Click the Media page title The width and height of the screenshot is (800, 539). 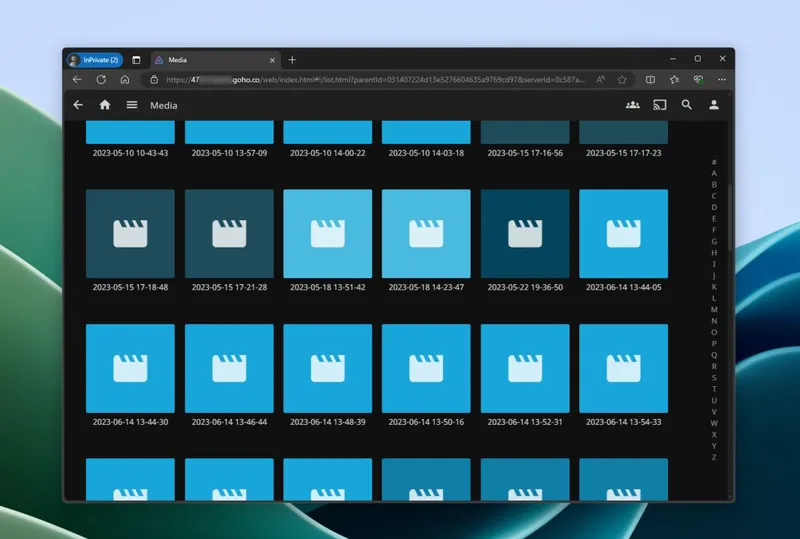tap(164, 106)
